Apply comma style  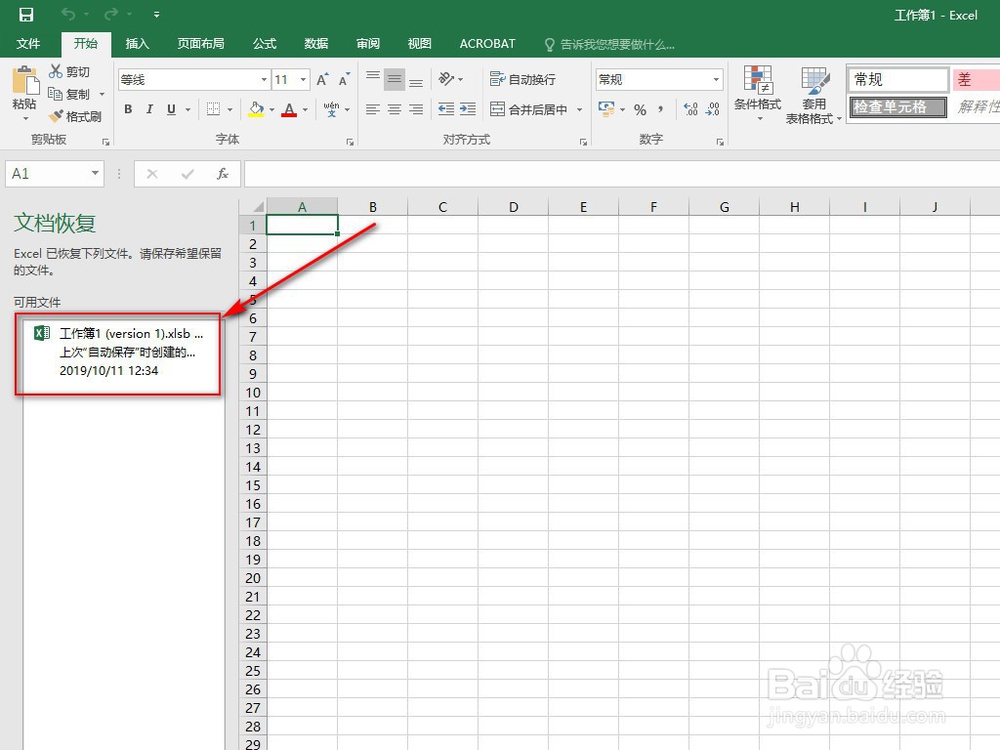coord(661,109)
